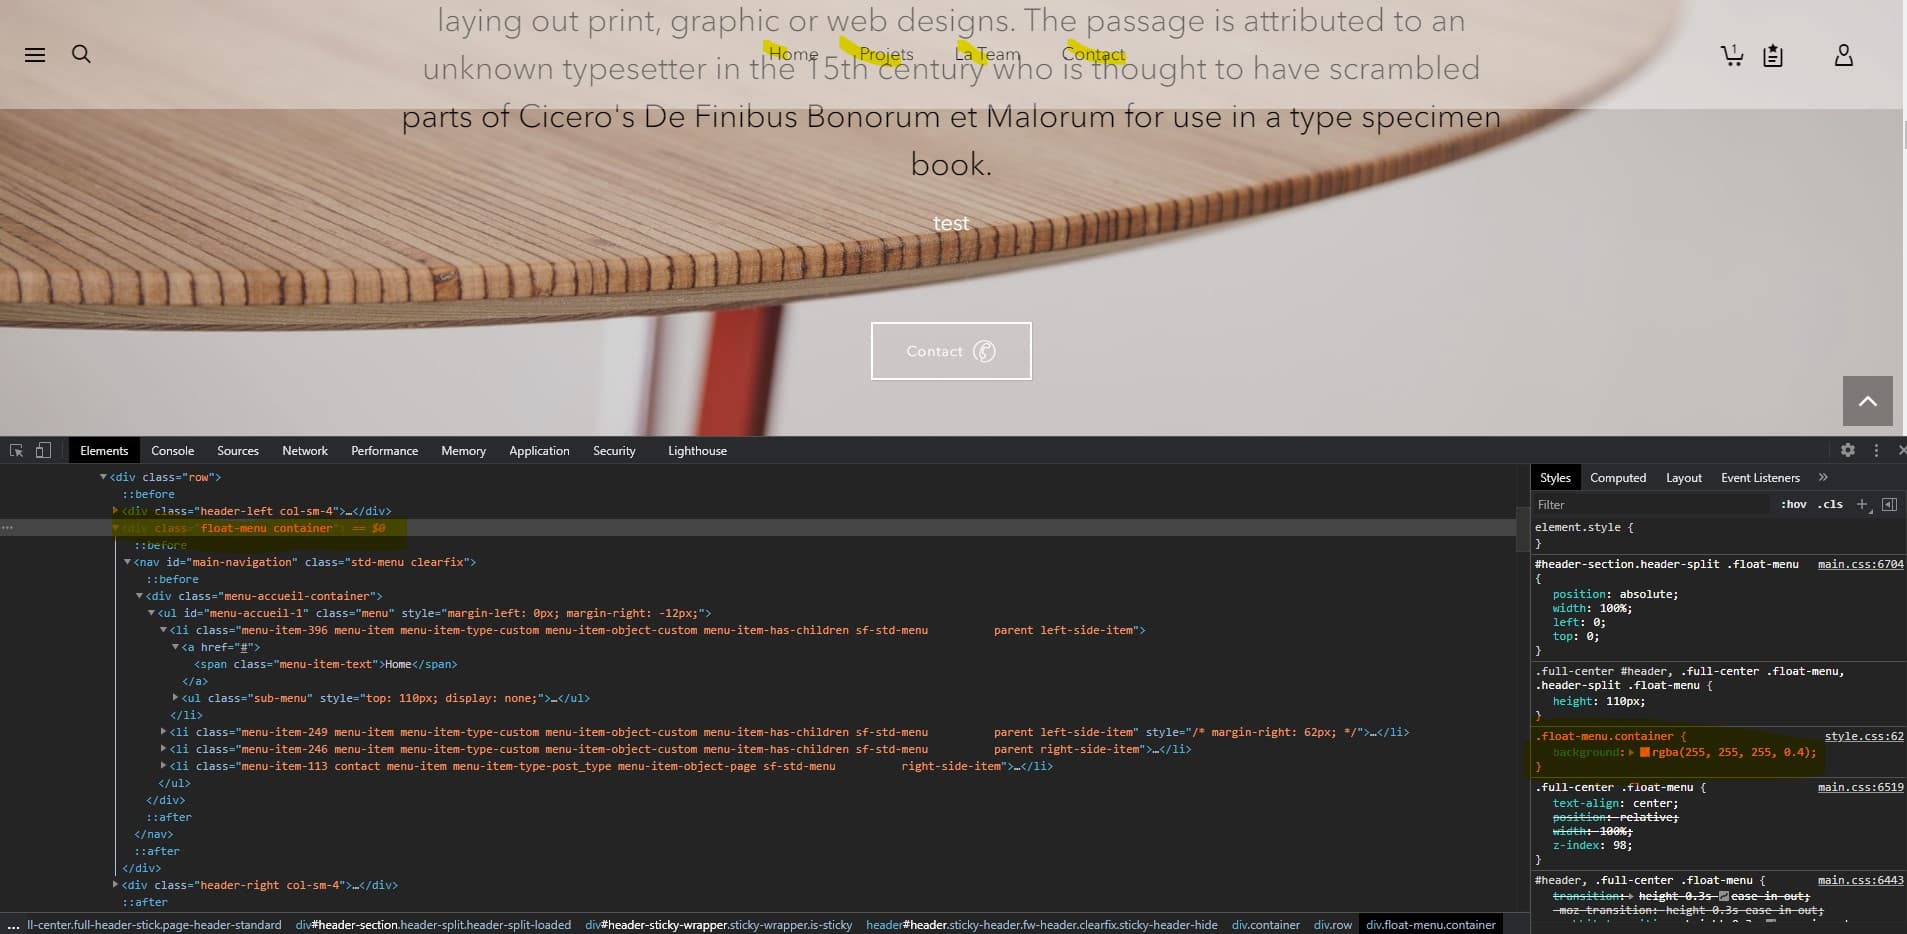Select the inspect element tool

point(15,451)
